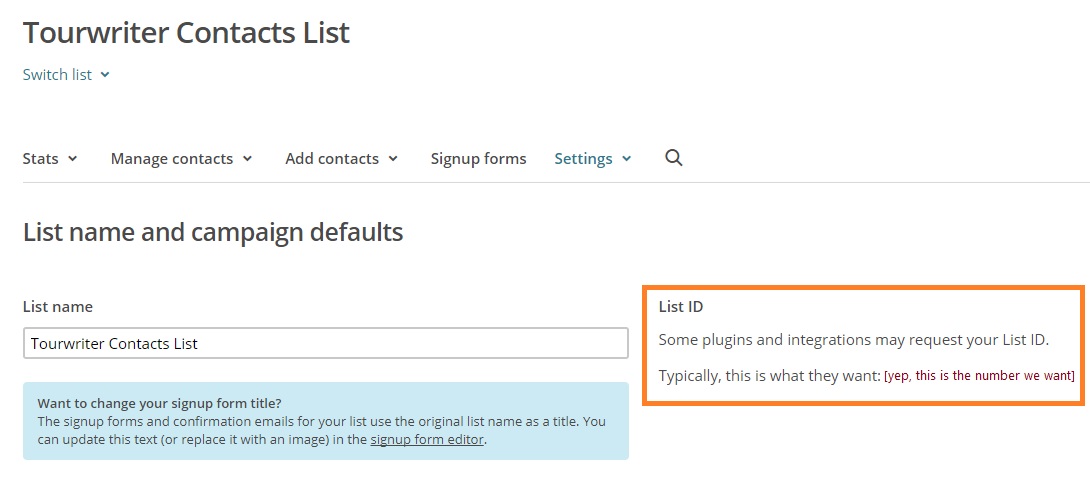Expand the Settings chevron arrow
Screen dimensions: 1090x489
(627, 159)
